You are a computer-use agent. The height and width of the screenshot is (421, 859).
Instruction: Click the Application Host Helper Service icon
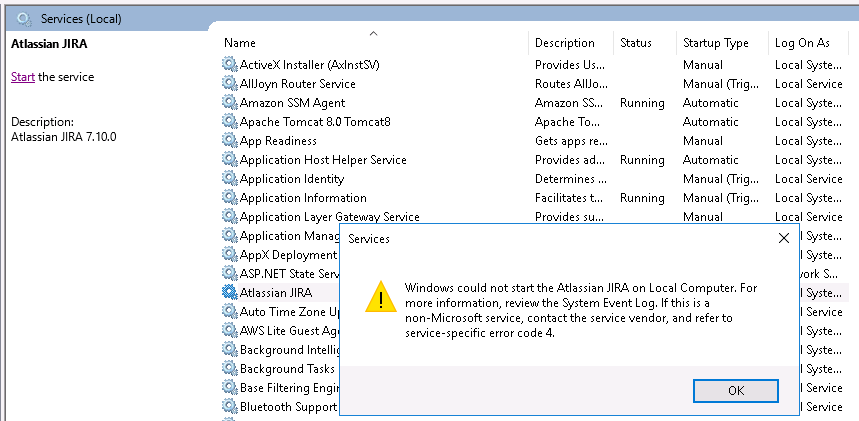[230, 160]
